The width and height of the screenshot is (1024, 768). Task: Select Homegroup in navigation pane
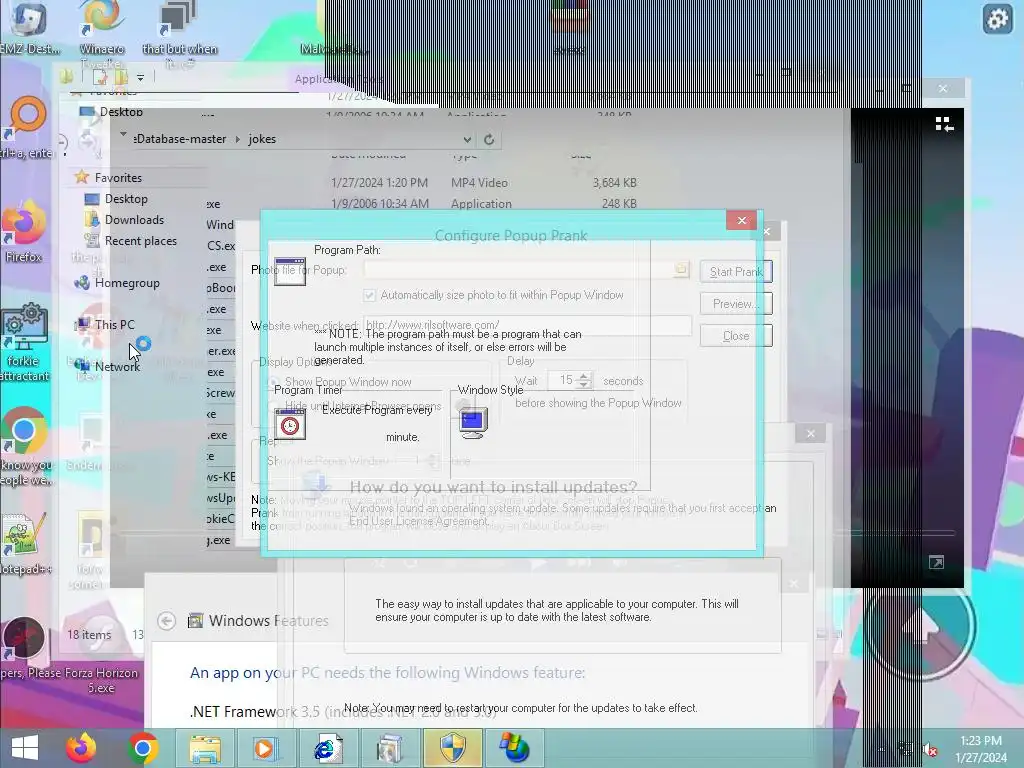[127, 283]
